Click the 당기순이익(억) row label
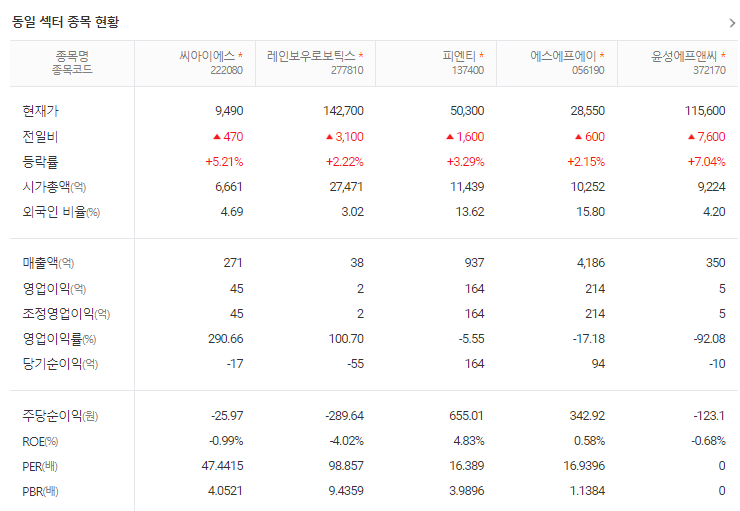740x511 pixels. click(x=60, y=364)
